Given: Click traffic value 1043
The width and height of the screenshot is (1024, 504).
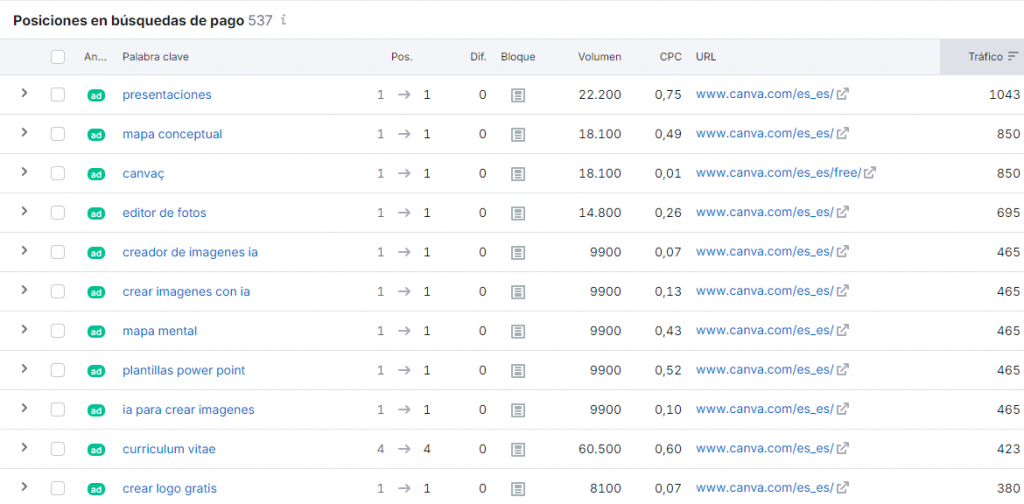Looking at the screenshot, I should [1004, 95].
